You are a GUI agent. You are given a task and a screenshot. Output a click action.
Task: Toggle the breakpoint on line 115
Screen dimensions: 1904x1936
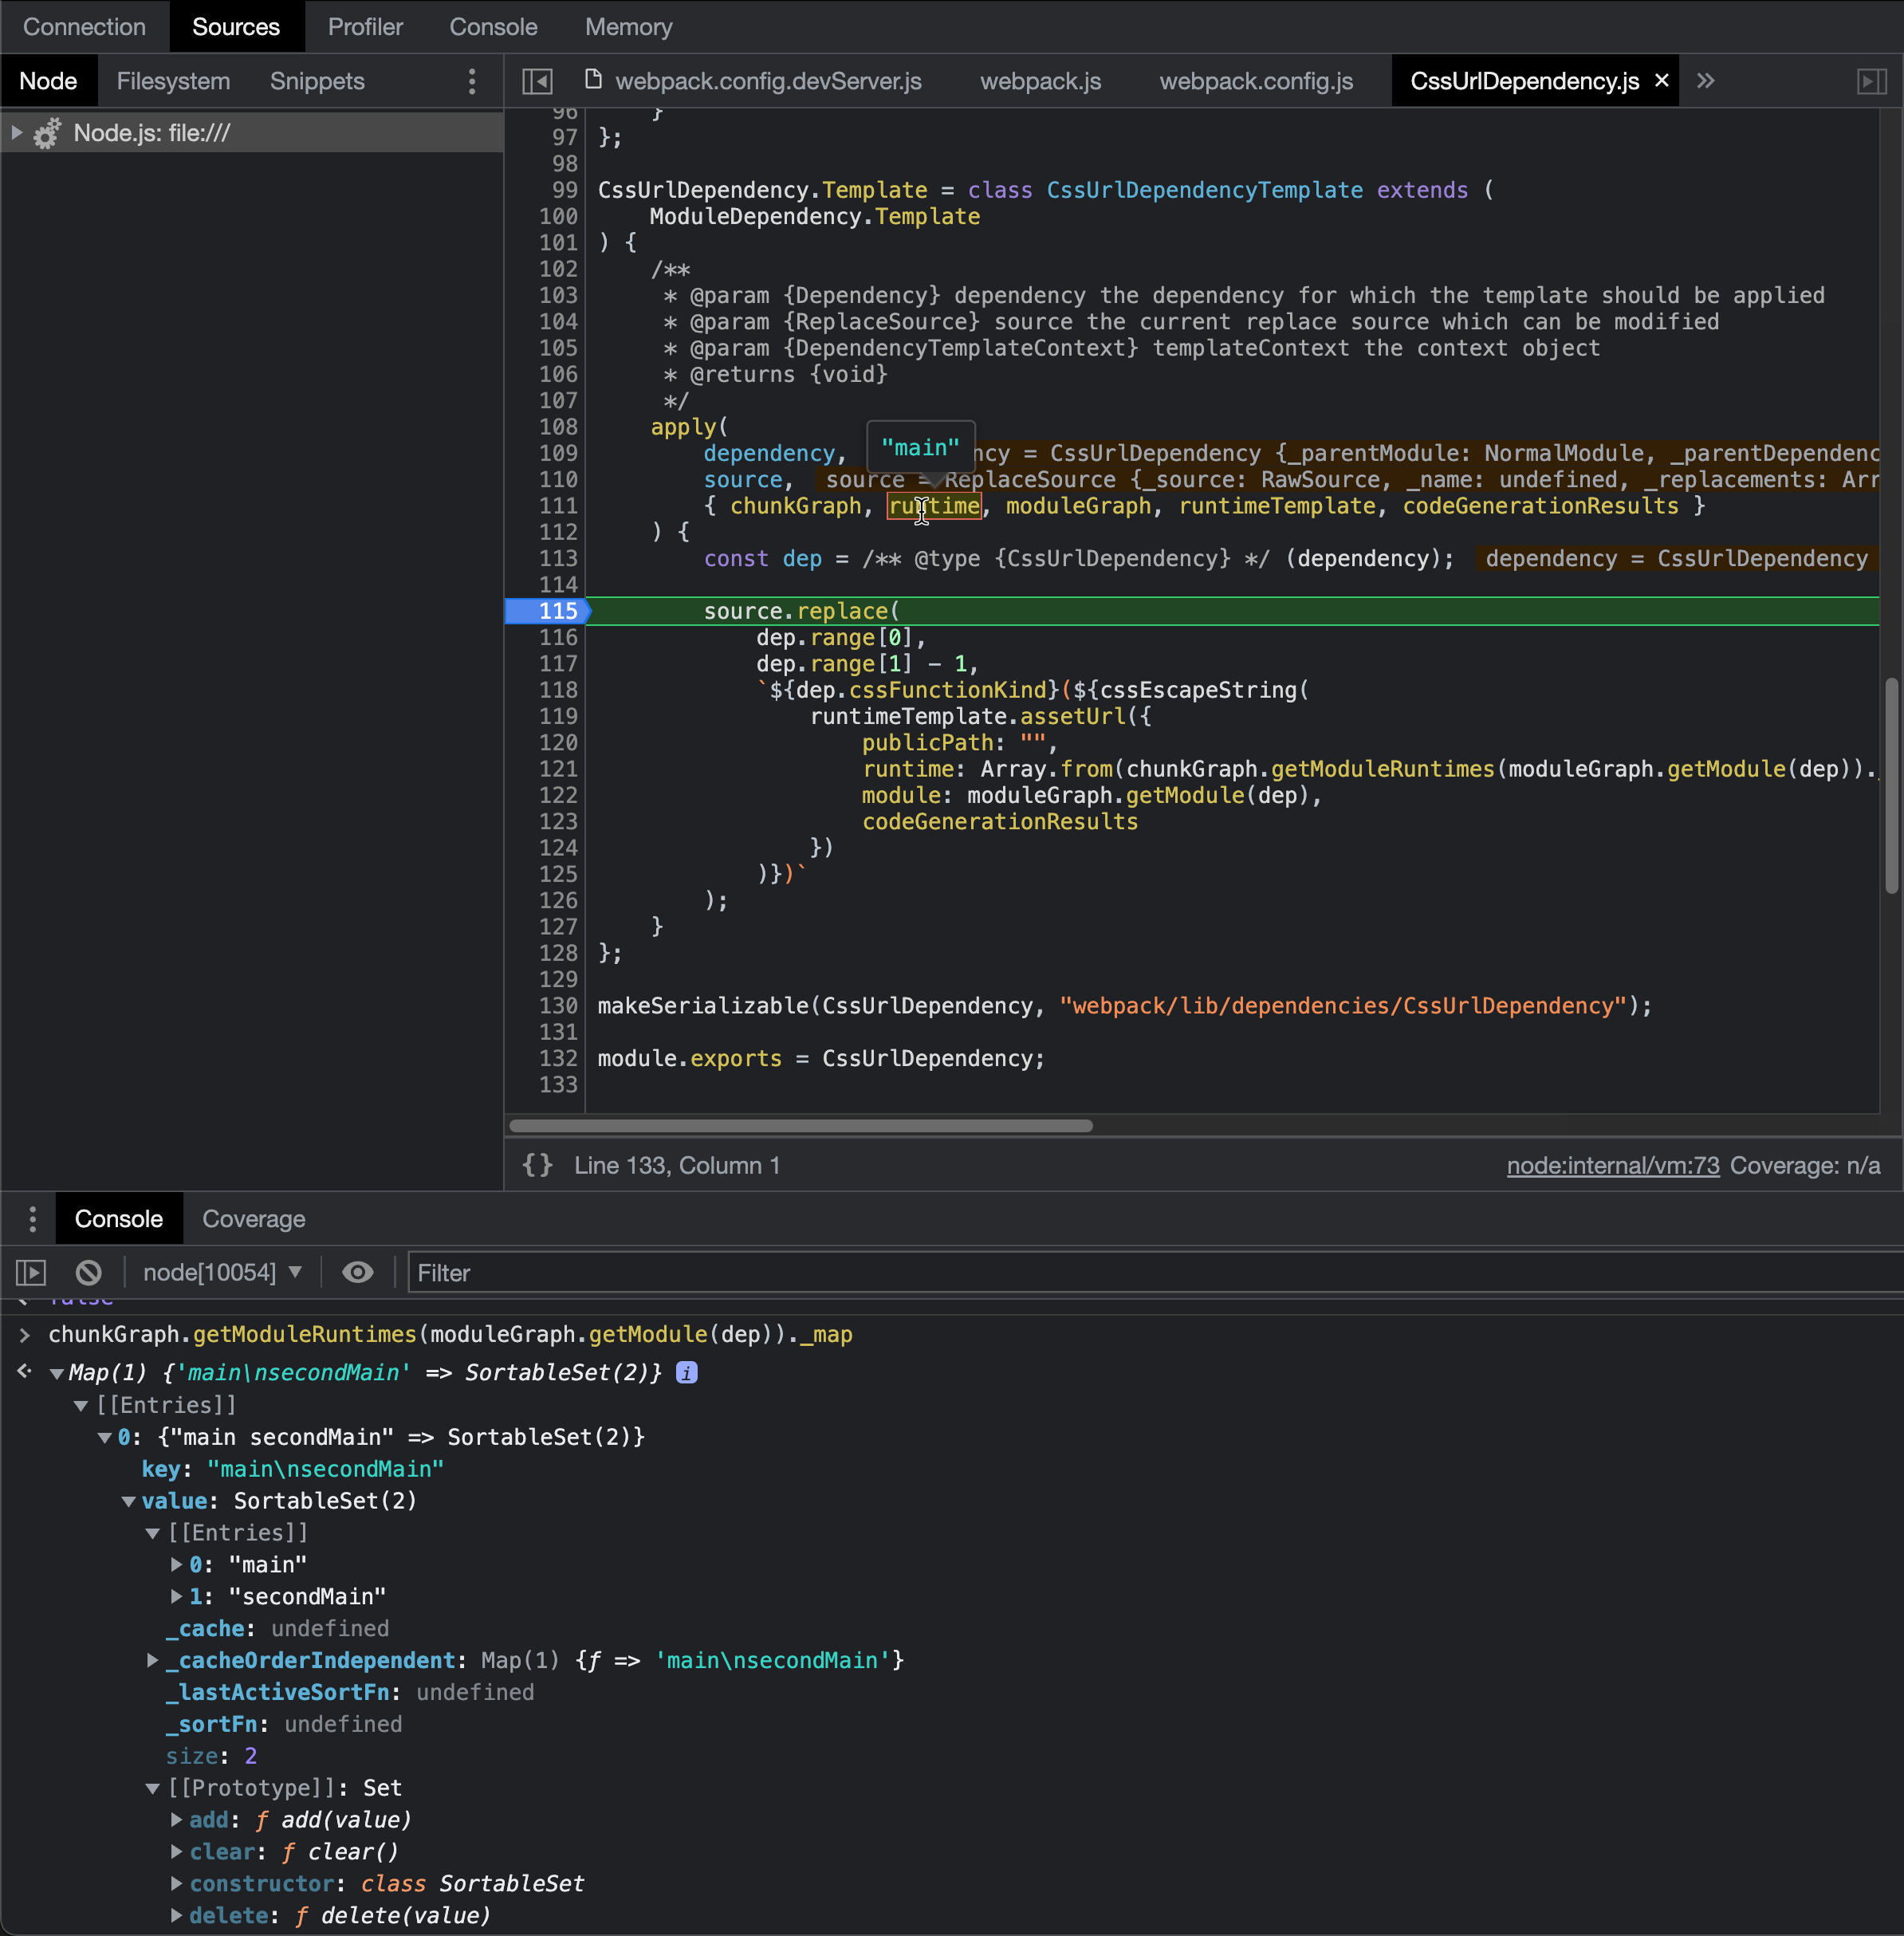click(x=557, y=611)
